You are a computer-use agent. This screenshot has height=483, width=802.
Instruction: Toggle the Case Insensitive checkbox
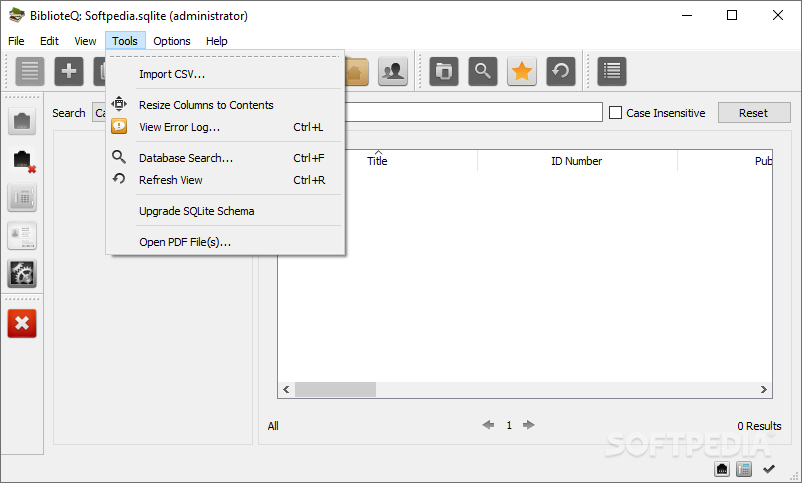[615, 113]
